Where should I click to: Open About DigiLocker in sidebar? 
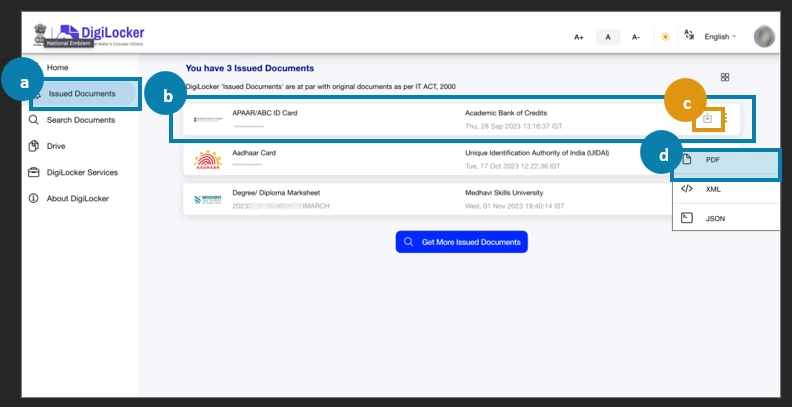tap(78, 199)
